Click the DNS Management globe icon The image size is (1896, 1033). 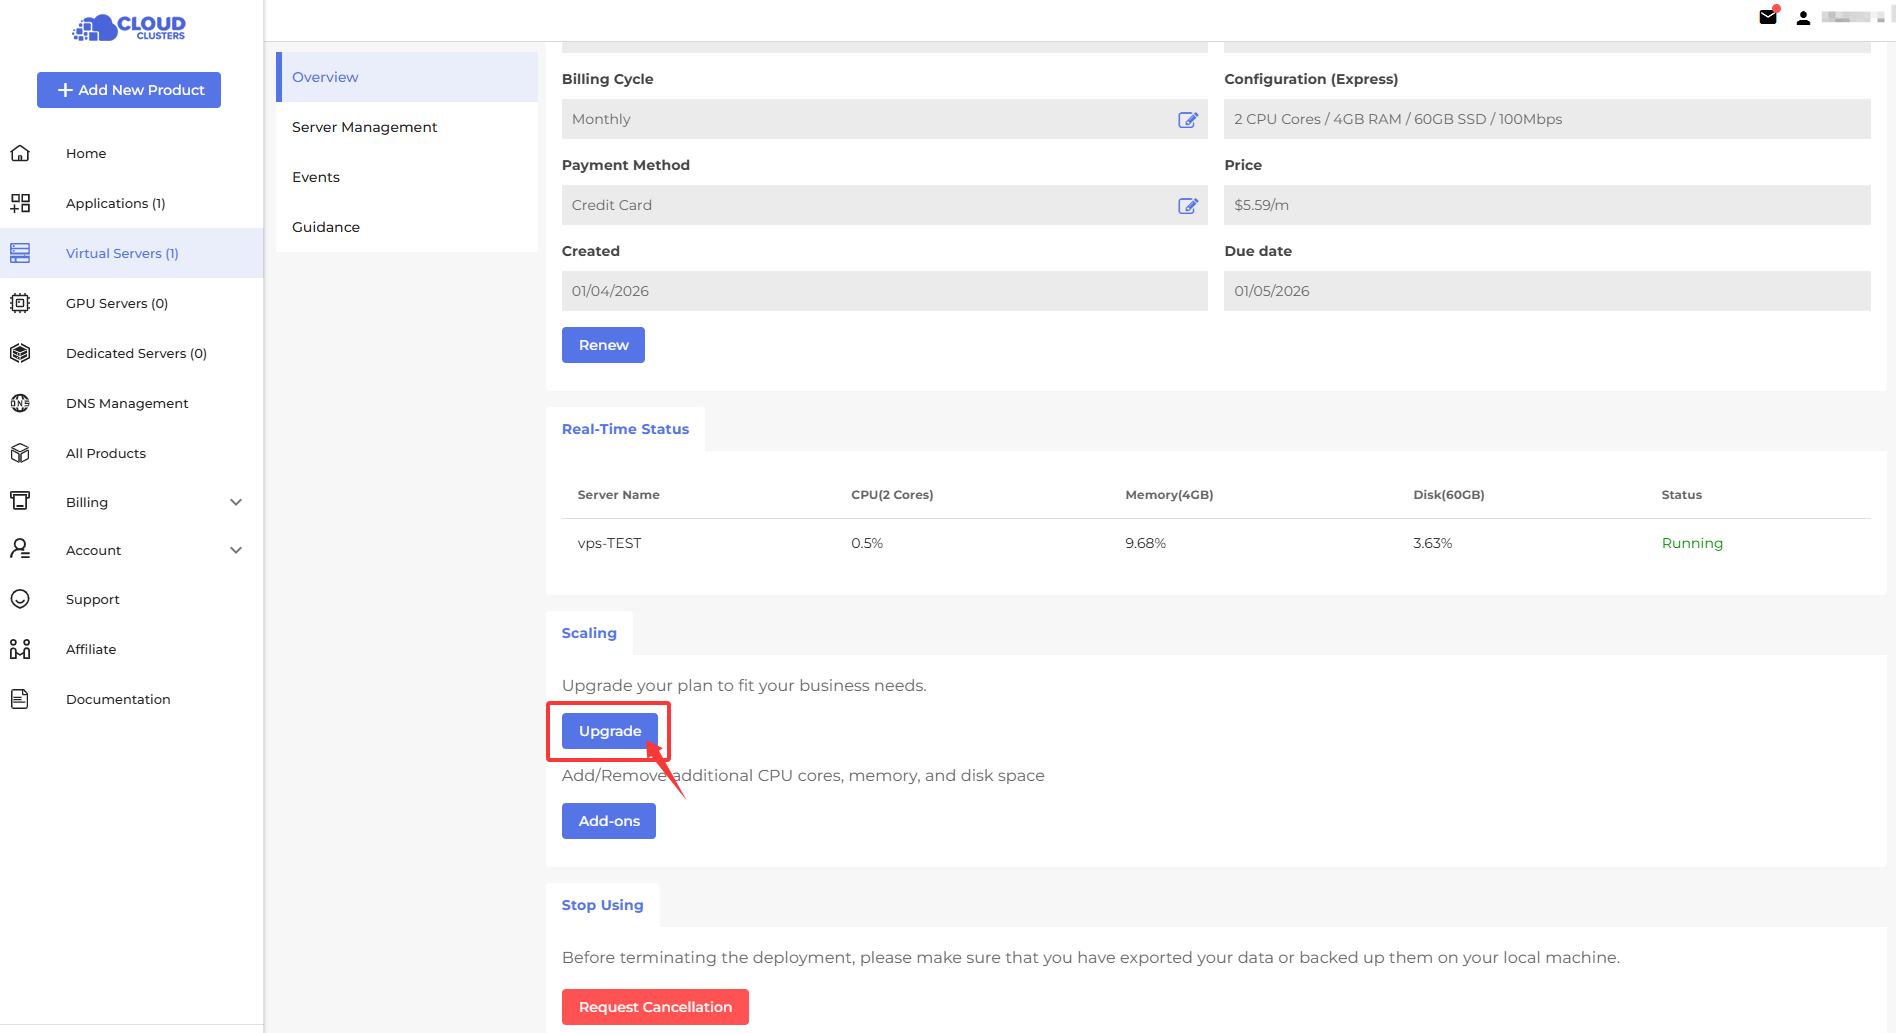(x=20, y=403)
